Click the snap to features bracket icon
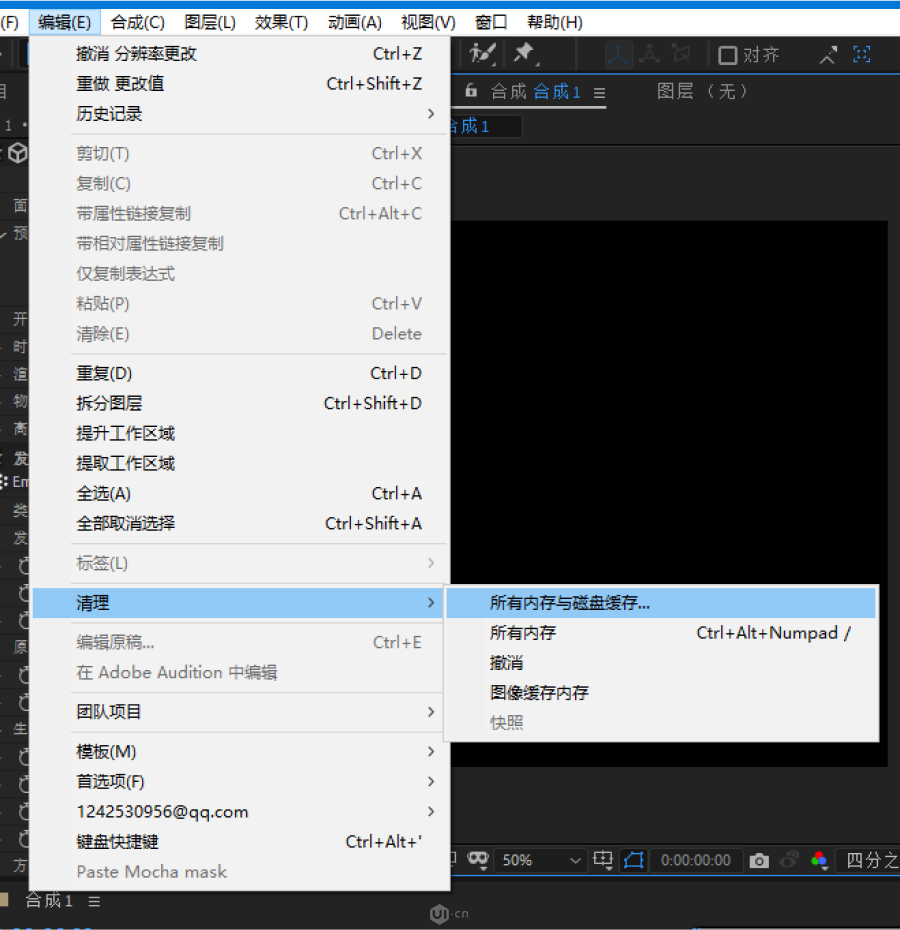The height and width of the screenshot is (930, 900). pyautogui.click(x=861, y=55)
